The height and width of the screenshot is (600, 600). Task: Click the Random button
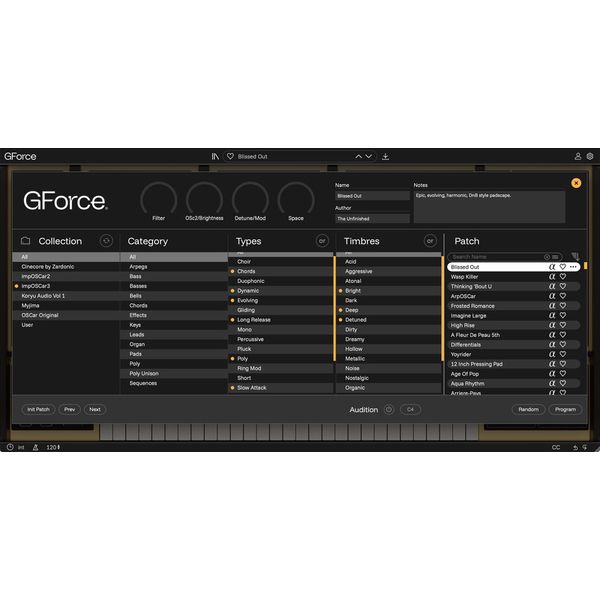pyautogui.click(x=528, y=409)
